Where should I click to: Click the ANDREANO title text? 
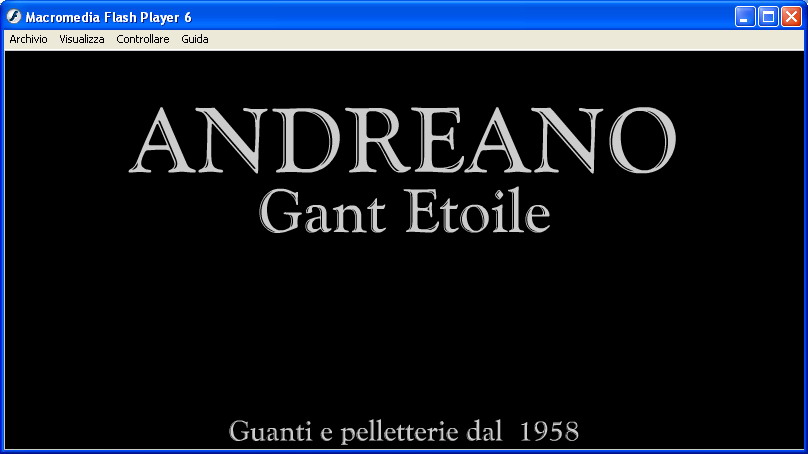click(x=402, y=140)
